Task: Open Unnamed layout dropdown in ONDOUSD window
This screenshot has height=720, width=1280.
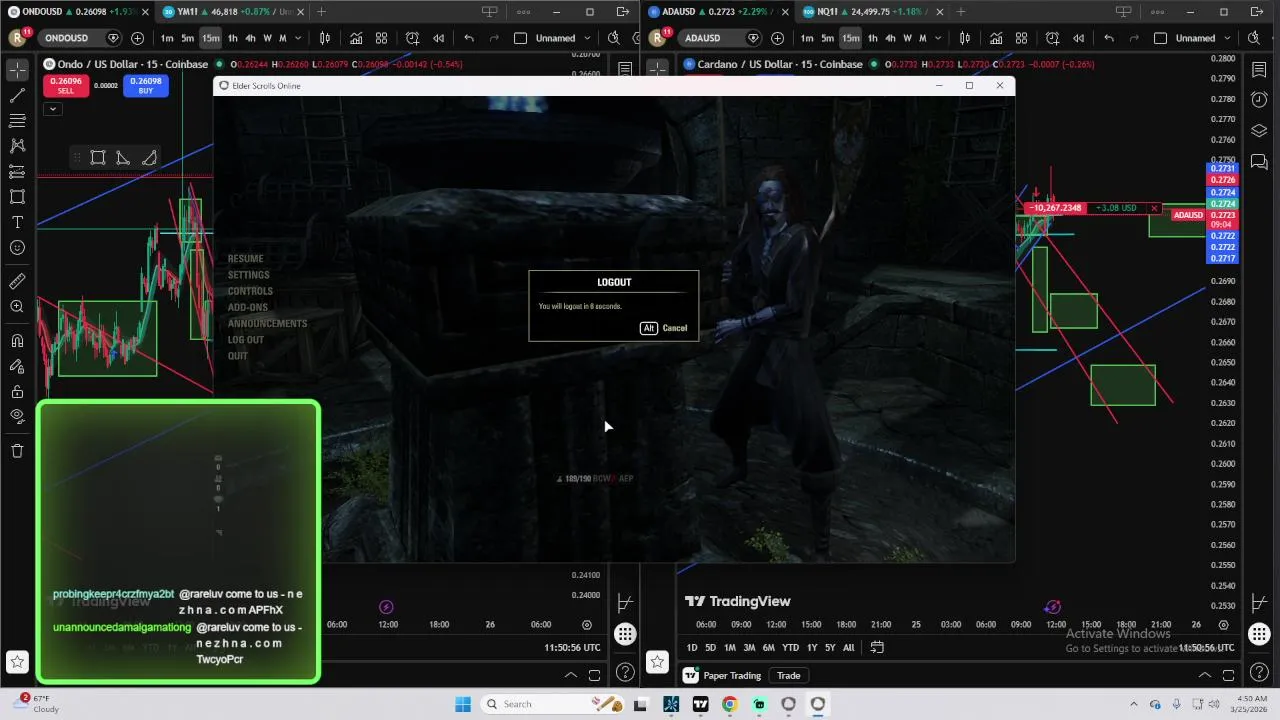Action: click(586, 38)
